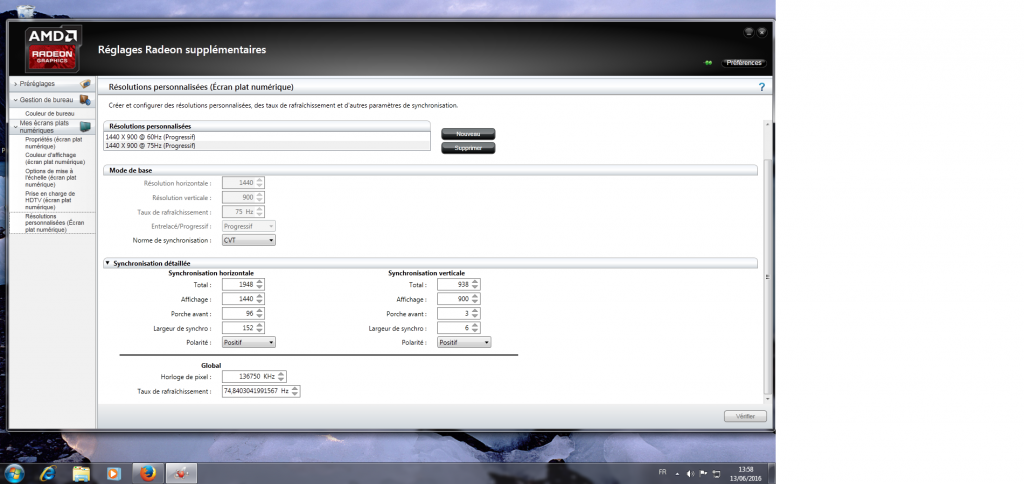The height and width of the screenshot is (484, 1024).
Task: Open Windows Media Player from the taskbar
Action: pos(114,473)
